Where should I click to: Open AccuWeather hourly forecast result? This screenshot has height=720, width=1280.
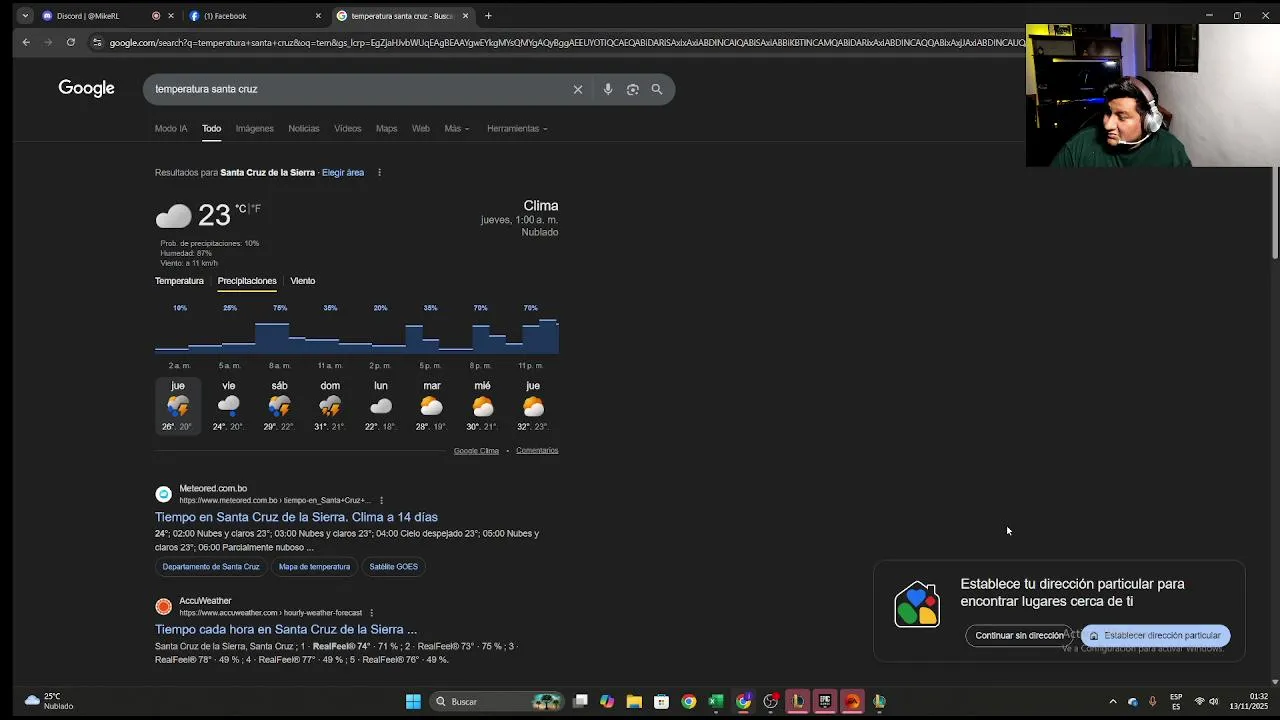[286, 629]
